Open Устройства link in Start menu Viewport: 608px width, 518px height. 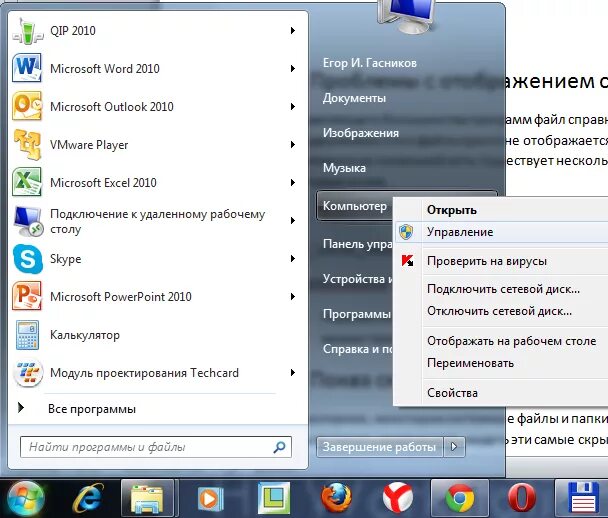357,279
